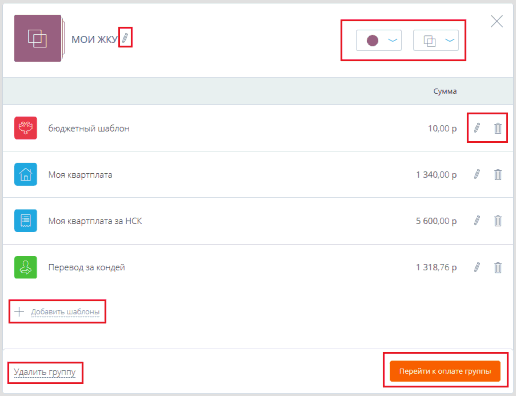Click the 1 318,76 р amount

[x=436, y=267]
